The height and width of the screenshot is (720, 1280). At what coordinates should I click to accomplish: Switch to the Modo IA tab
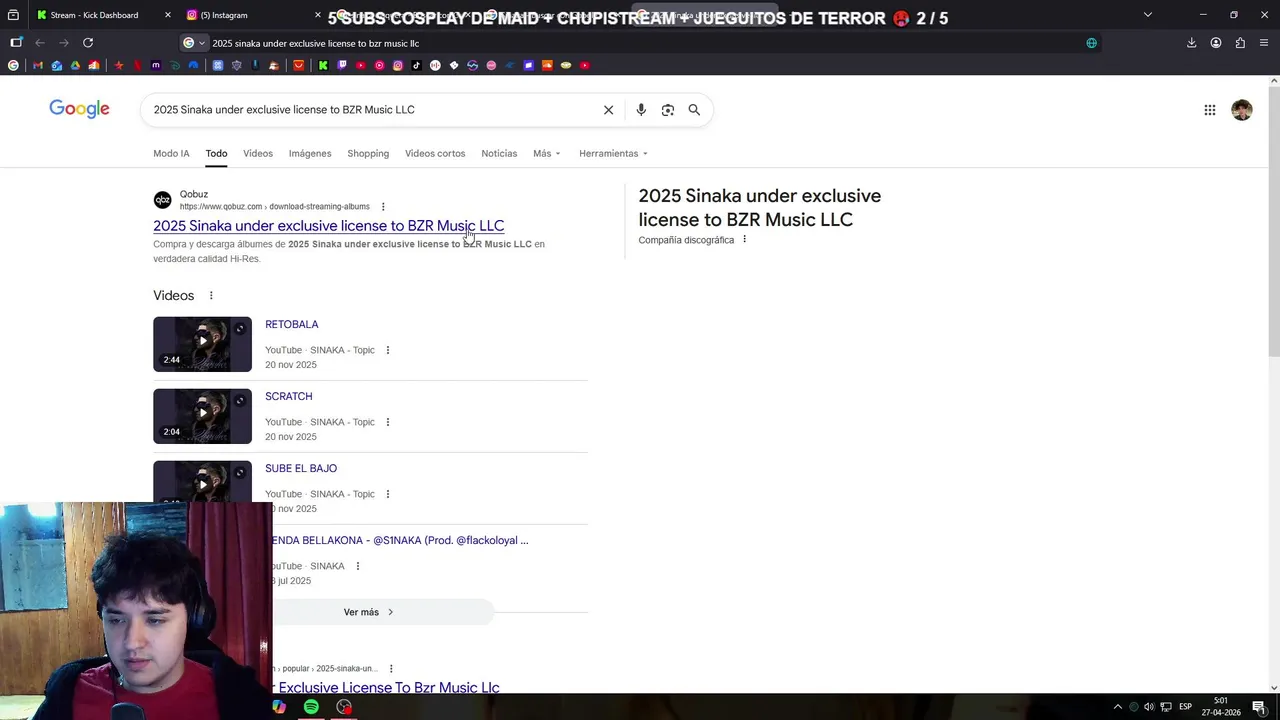pyautogui.click(x=171, y=153)
